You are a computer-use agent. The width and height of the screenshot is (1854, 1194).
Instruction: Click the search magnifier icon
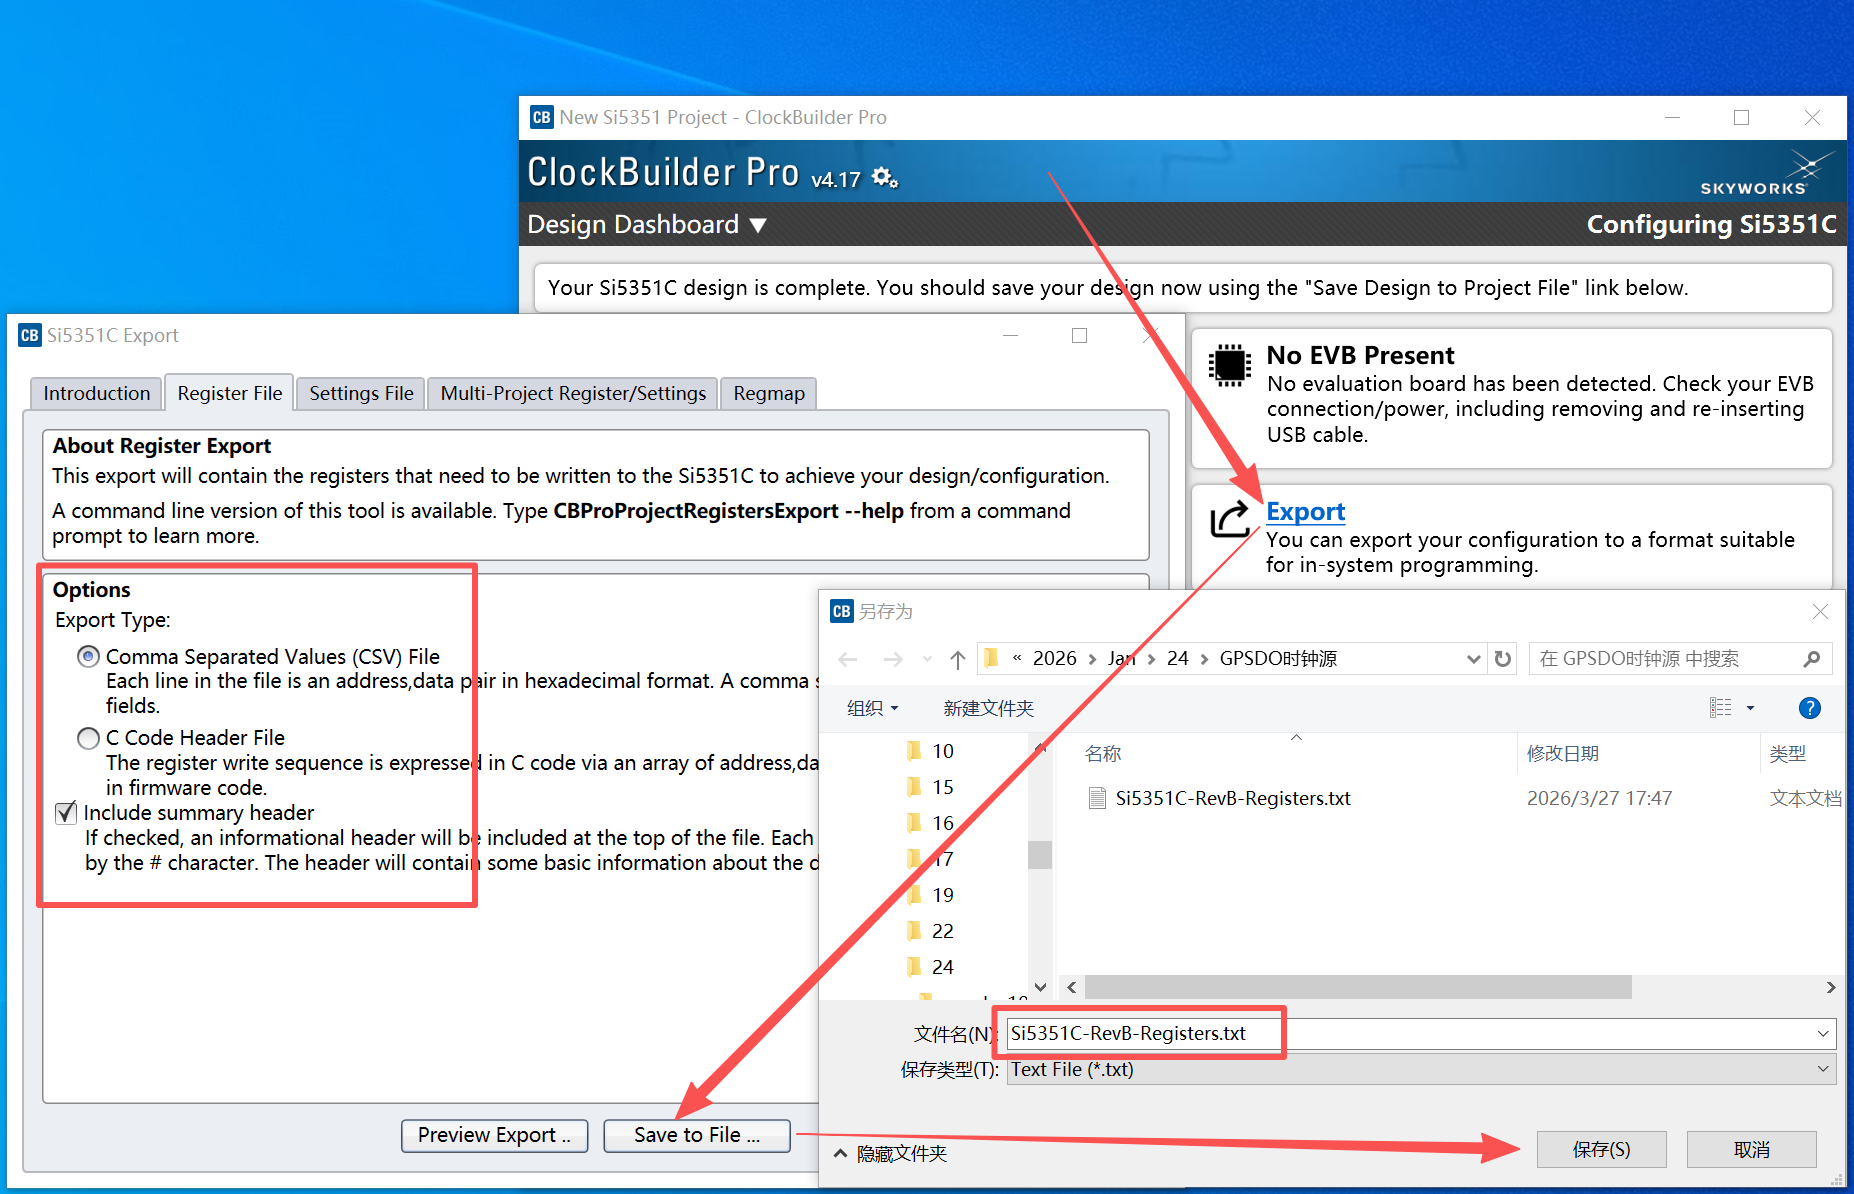tap(1811, 659)
